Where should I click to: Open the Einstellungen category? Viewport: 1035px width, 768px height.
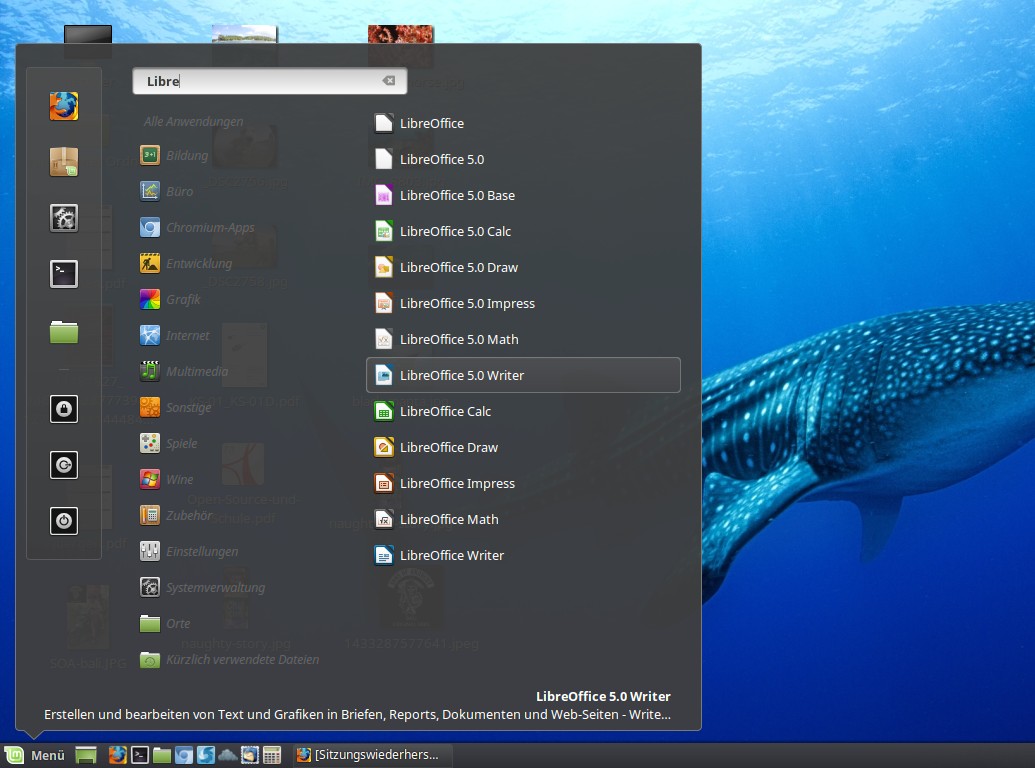tap(189, 551)
